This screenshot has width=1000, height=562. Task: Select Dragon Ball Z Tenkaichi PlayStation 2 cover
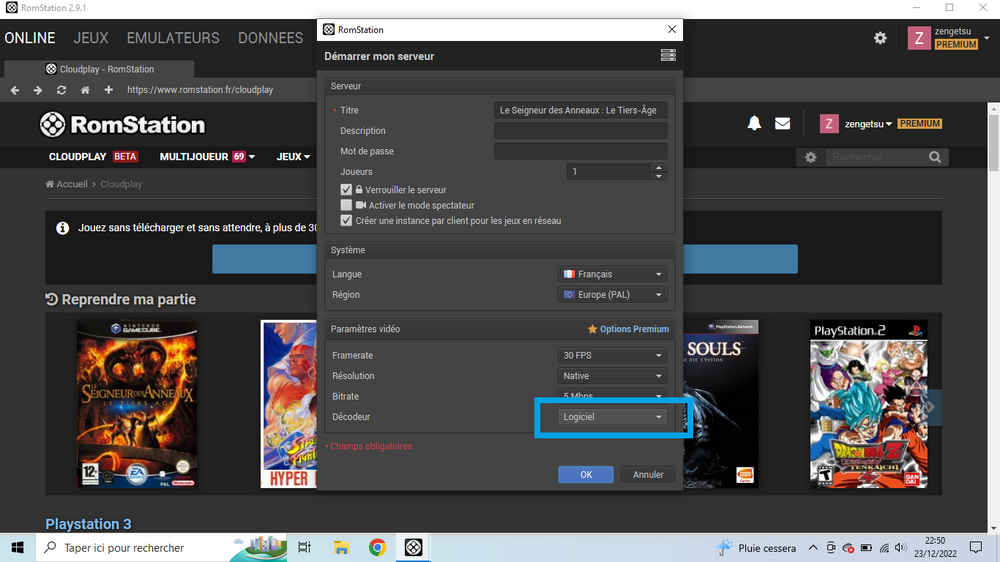click(x=869, y=404)
